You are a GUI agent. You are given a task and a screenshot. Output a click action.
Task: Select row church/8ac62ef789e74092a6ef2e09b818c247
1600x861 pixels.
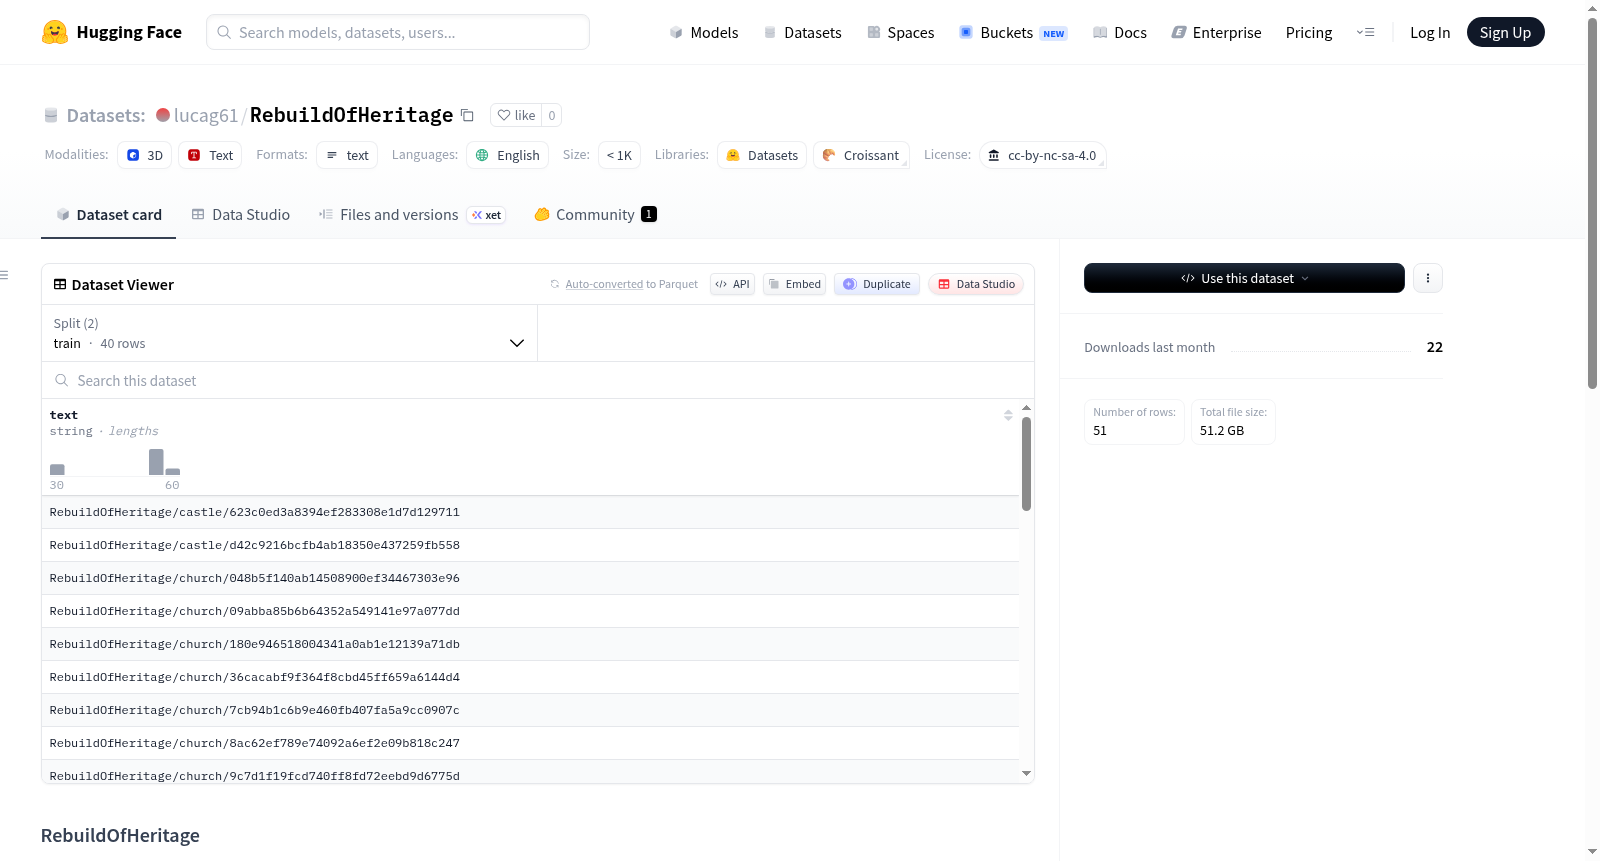click(530, 743)
